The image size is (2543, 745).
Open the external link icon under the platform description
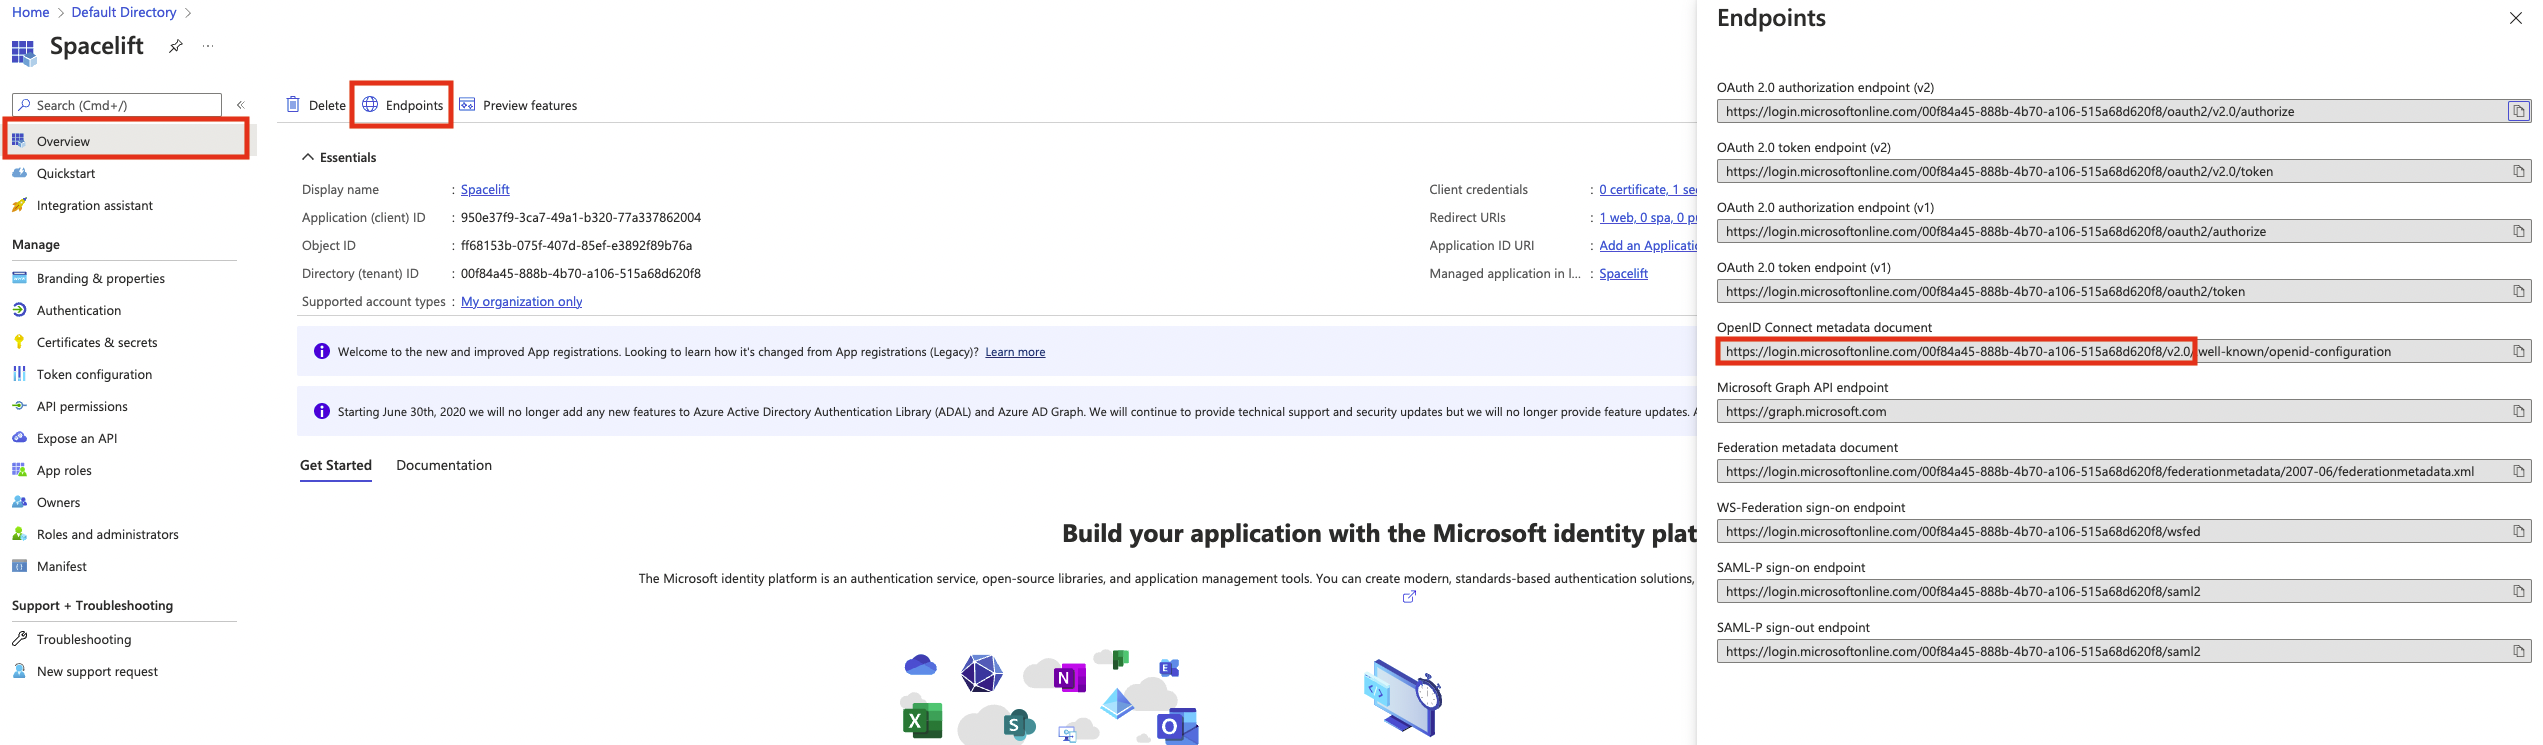pyautogui.click(x=1409, y=597)
